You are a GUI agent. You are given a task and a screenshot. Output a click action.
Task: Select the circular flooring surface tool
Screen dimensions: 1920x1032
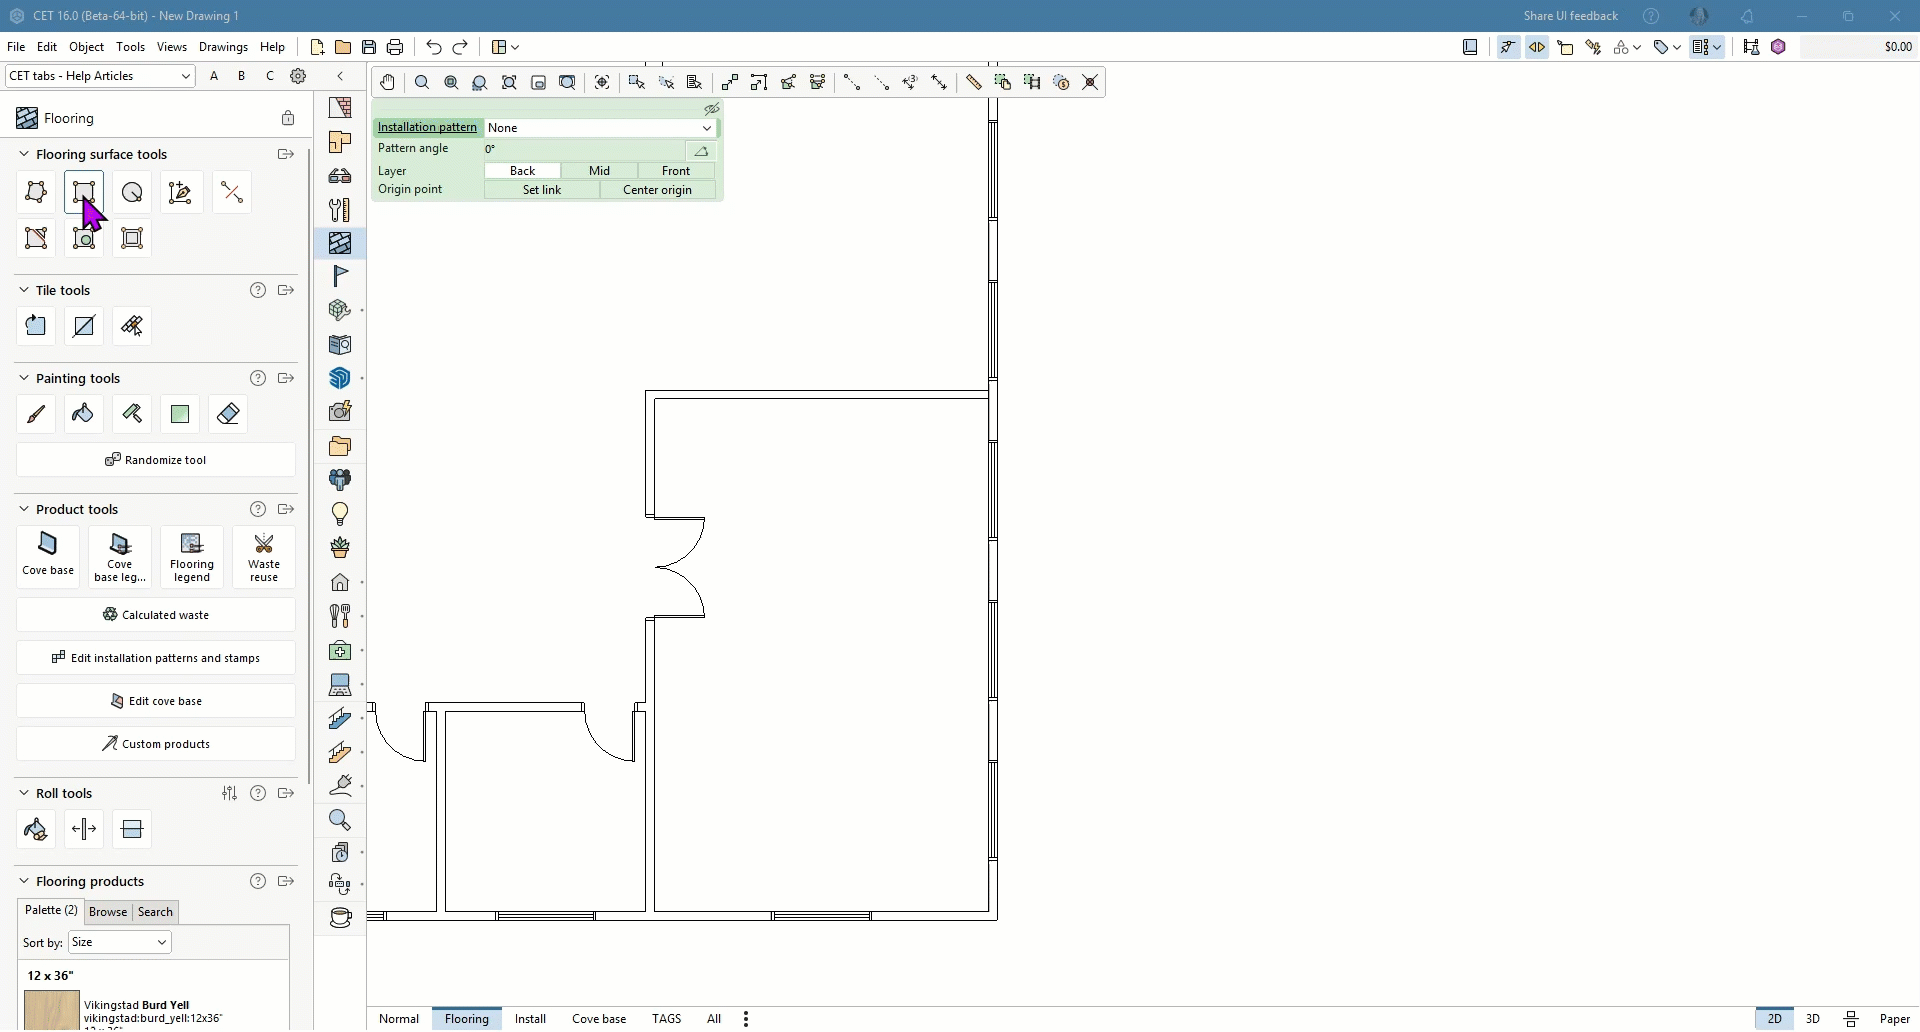(132, 192)
